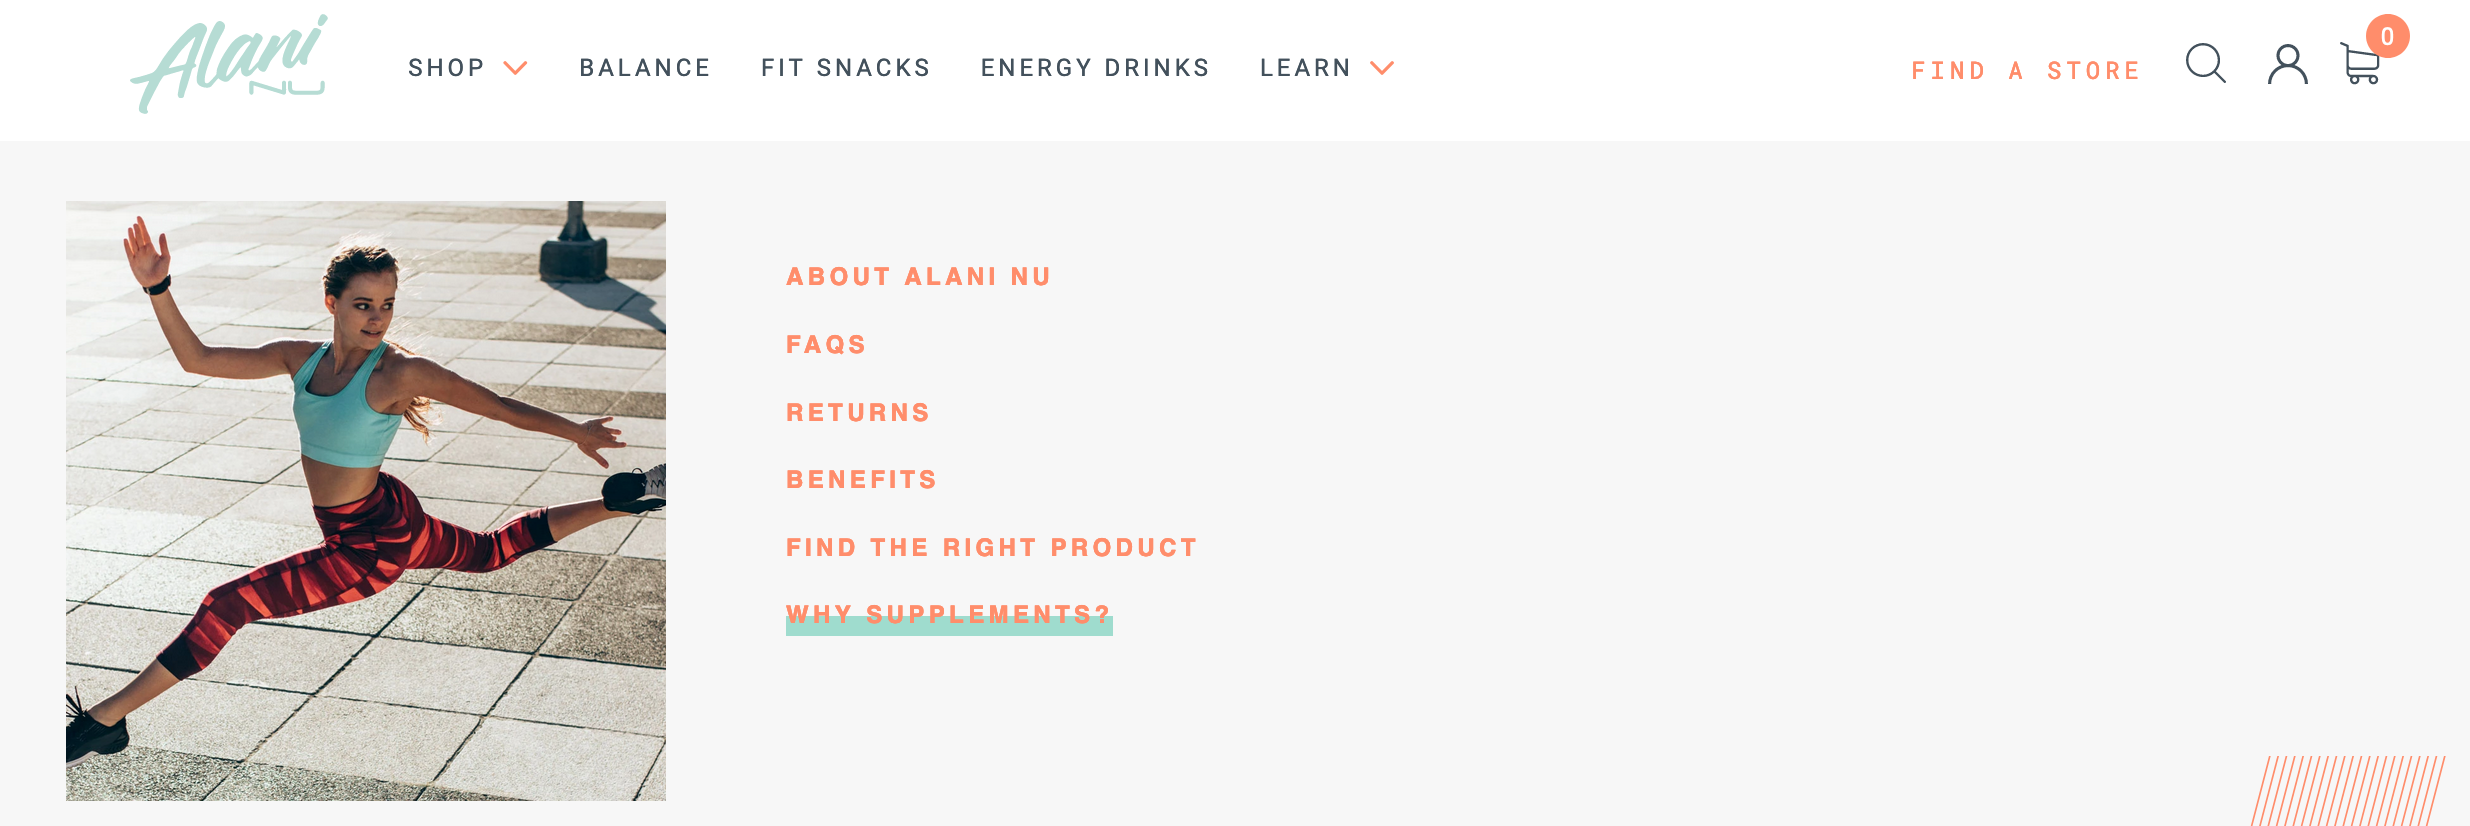Click the Find a Store link
The height and width of the screenshot is (826, 2470).
coord(2026,71)
